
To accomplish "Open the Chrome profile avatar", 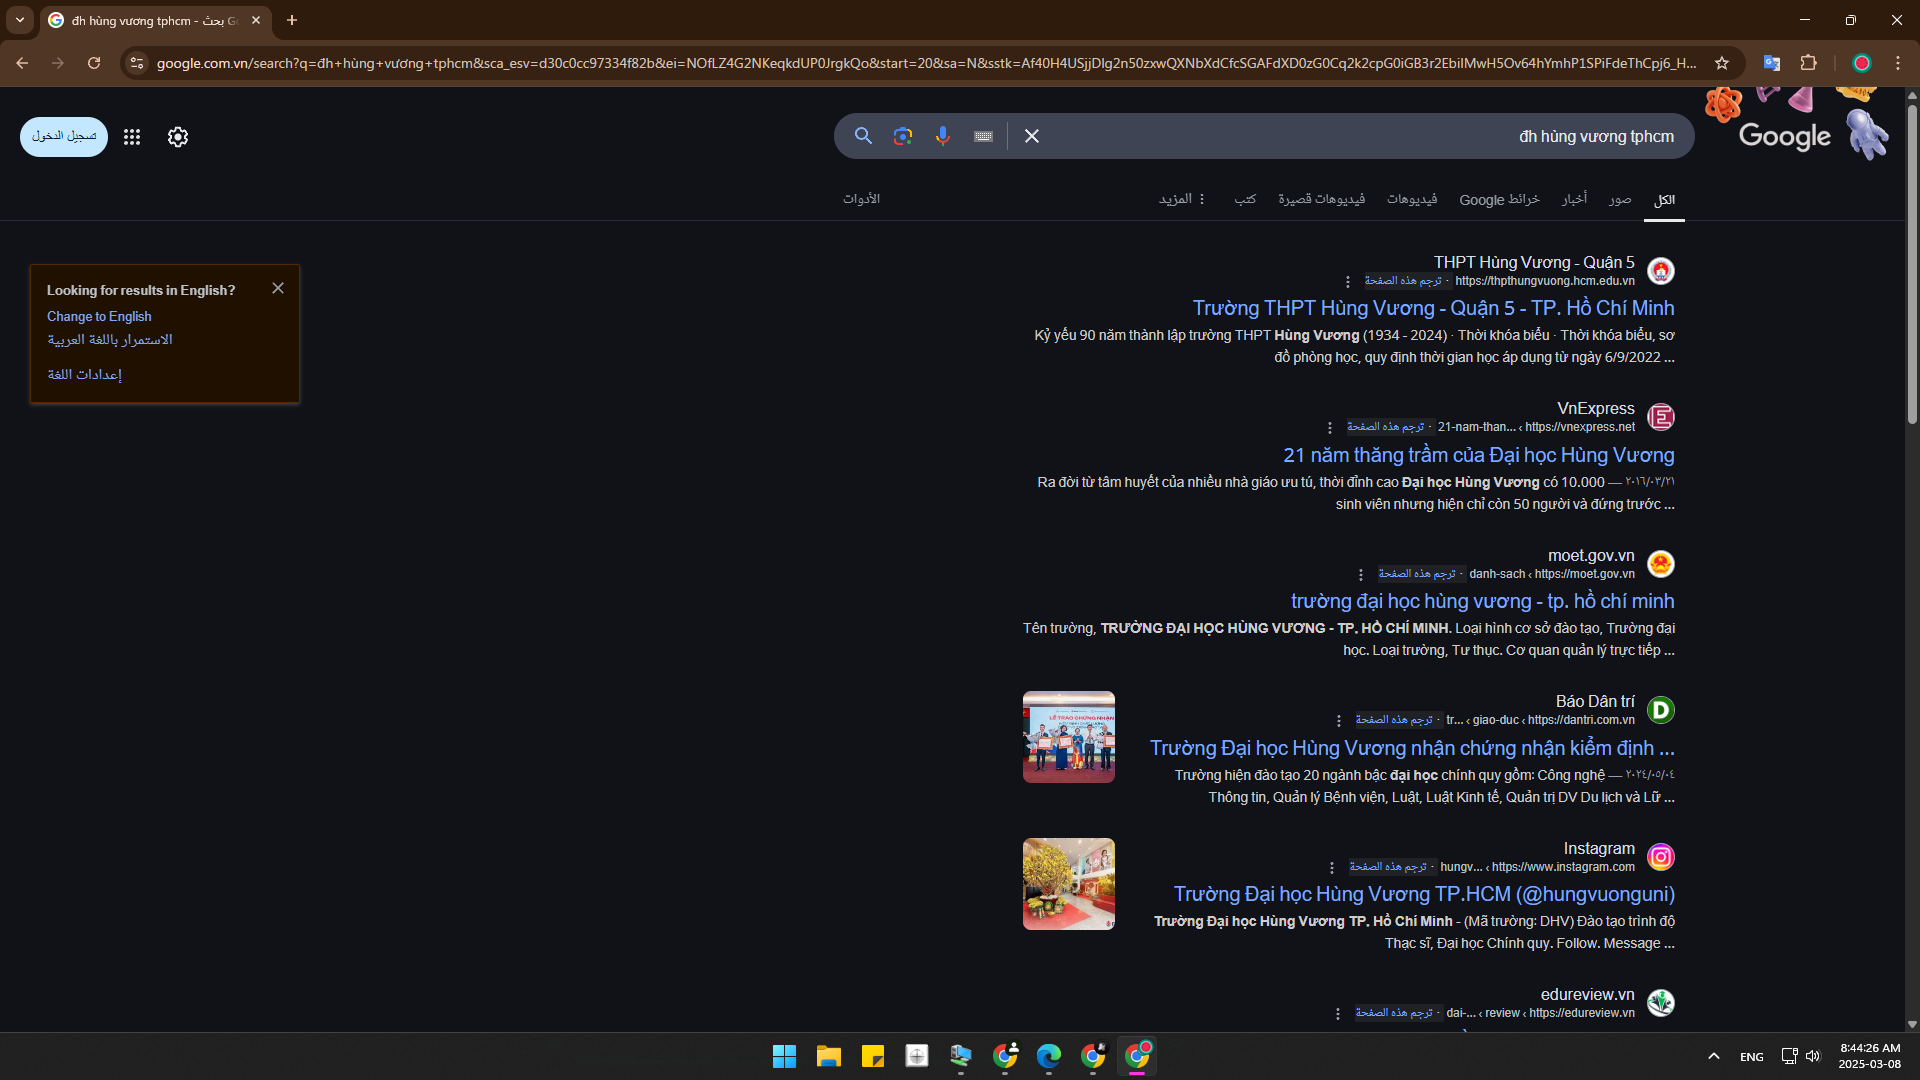I will 1861,63.
